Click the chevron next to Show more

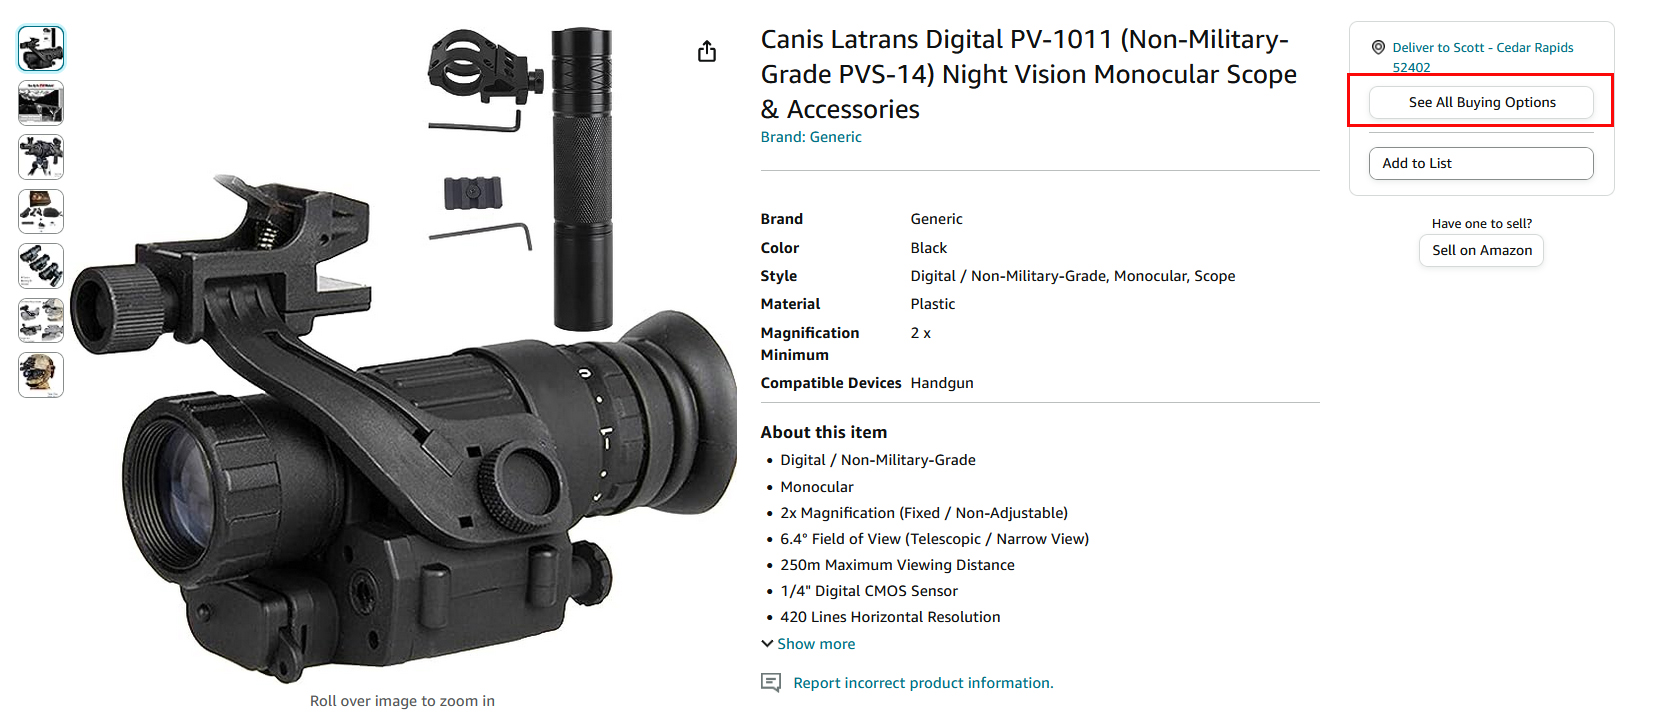[767, 644]
